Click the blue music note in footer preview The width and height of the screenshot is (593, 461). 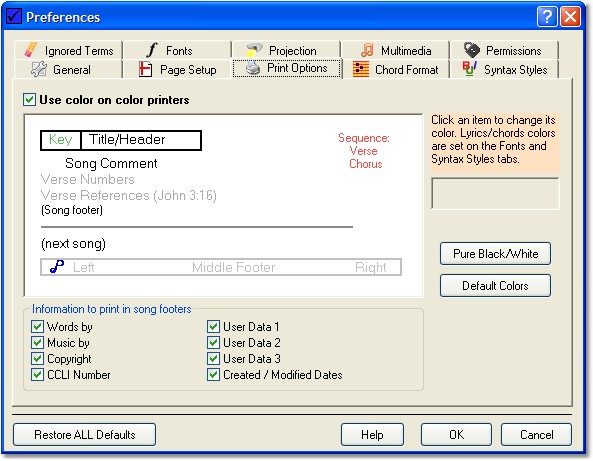point(57,267)
